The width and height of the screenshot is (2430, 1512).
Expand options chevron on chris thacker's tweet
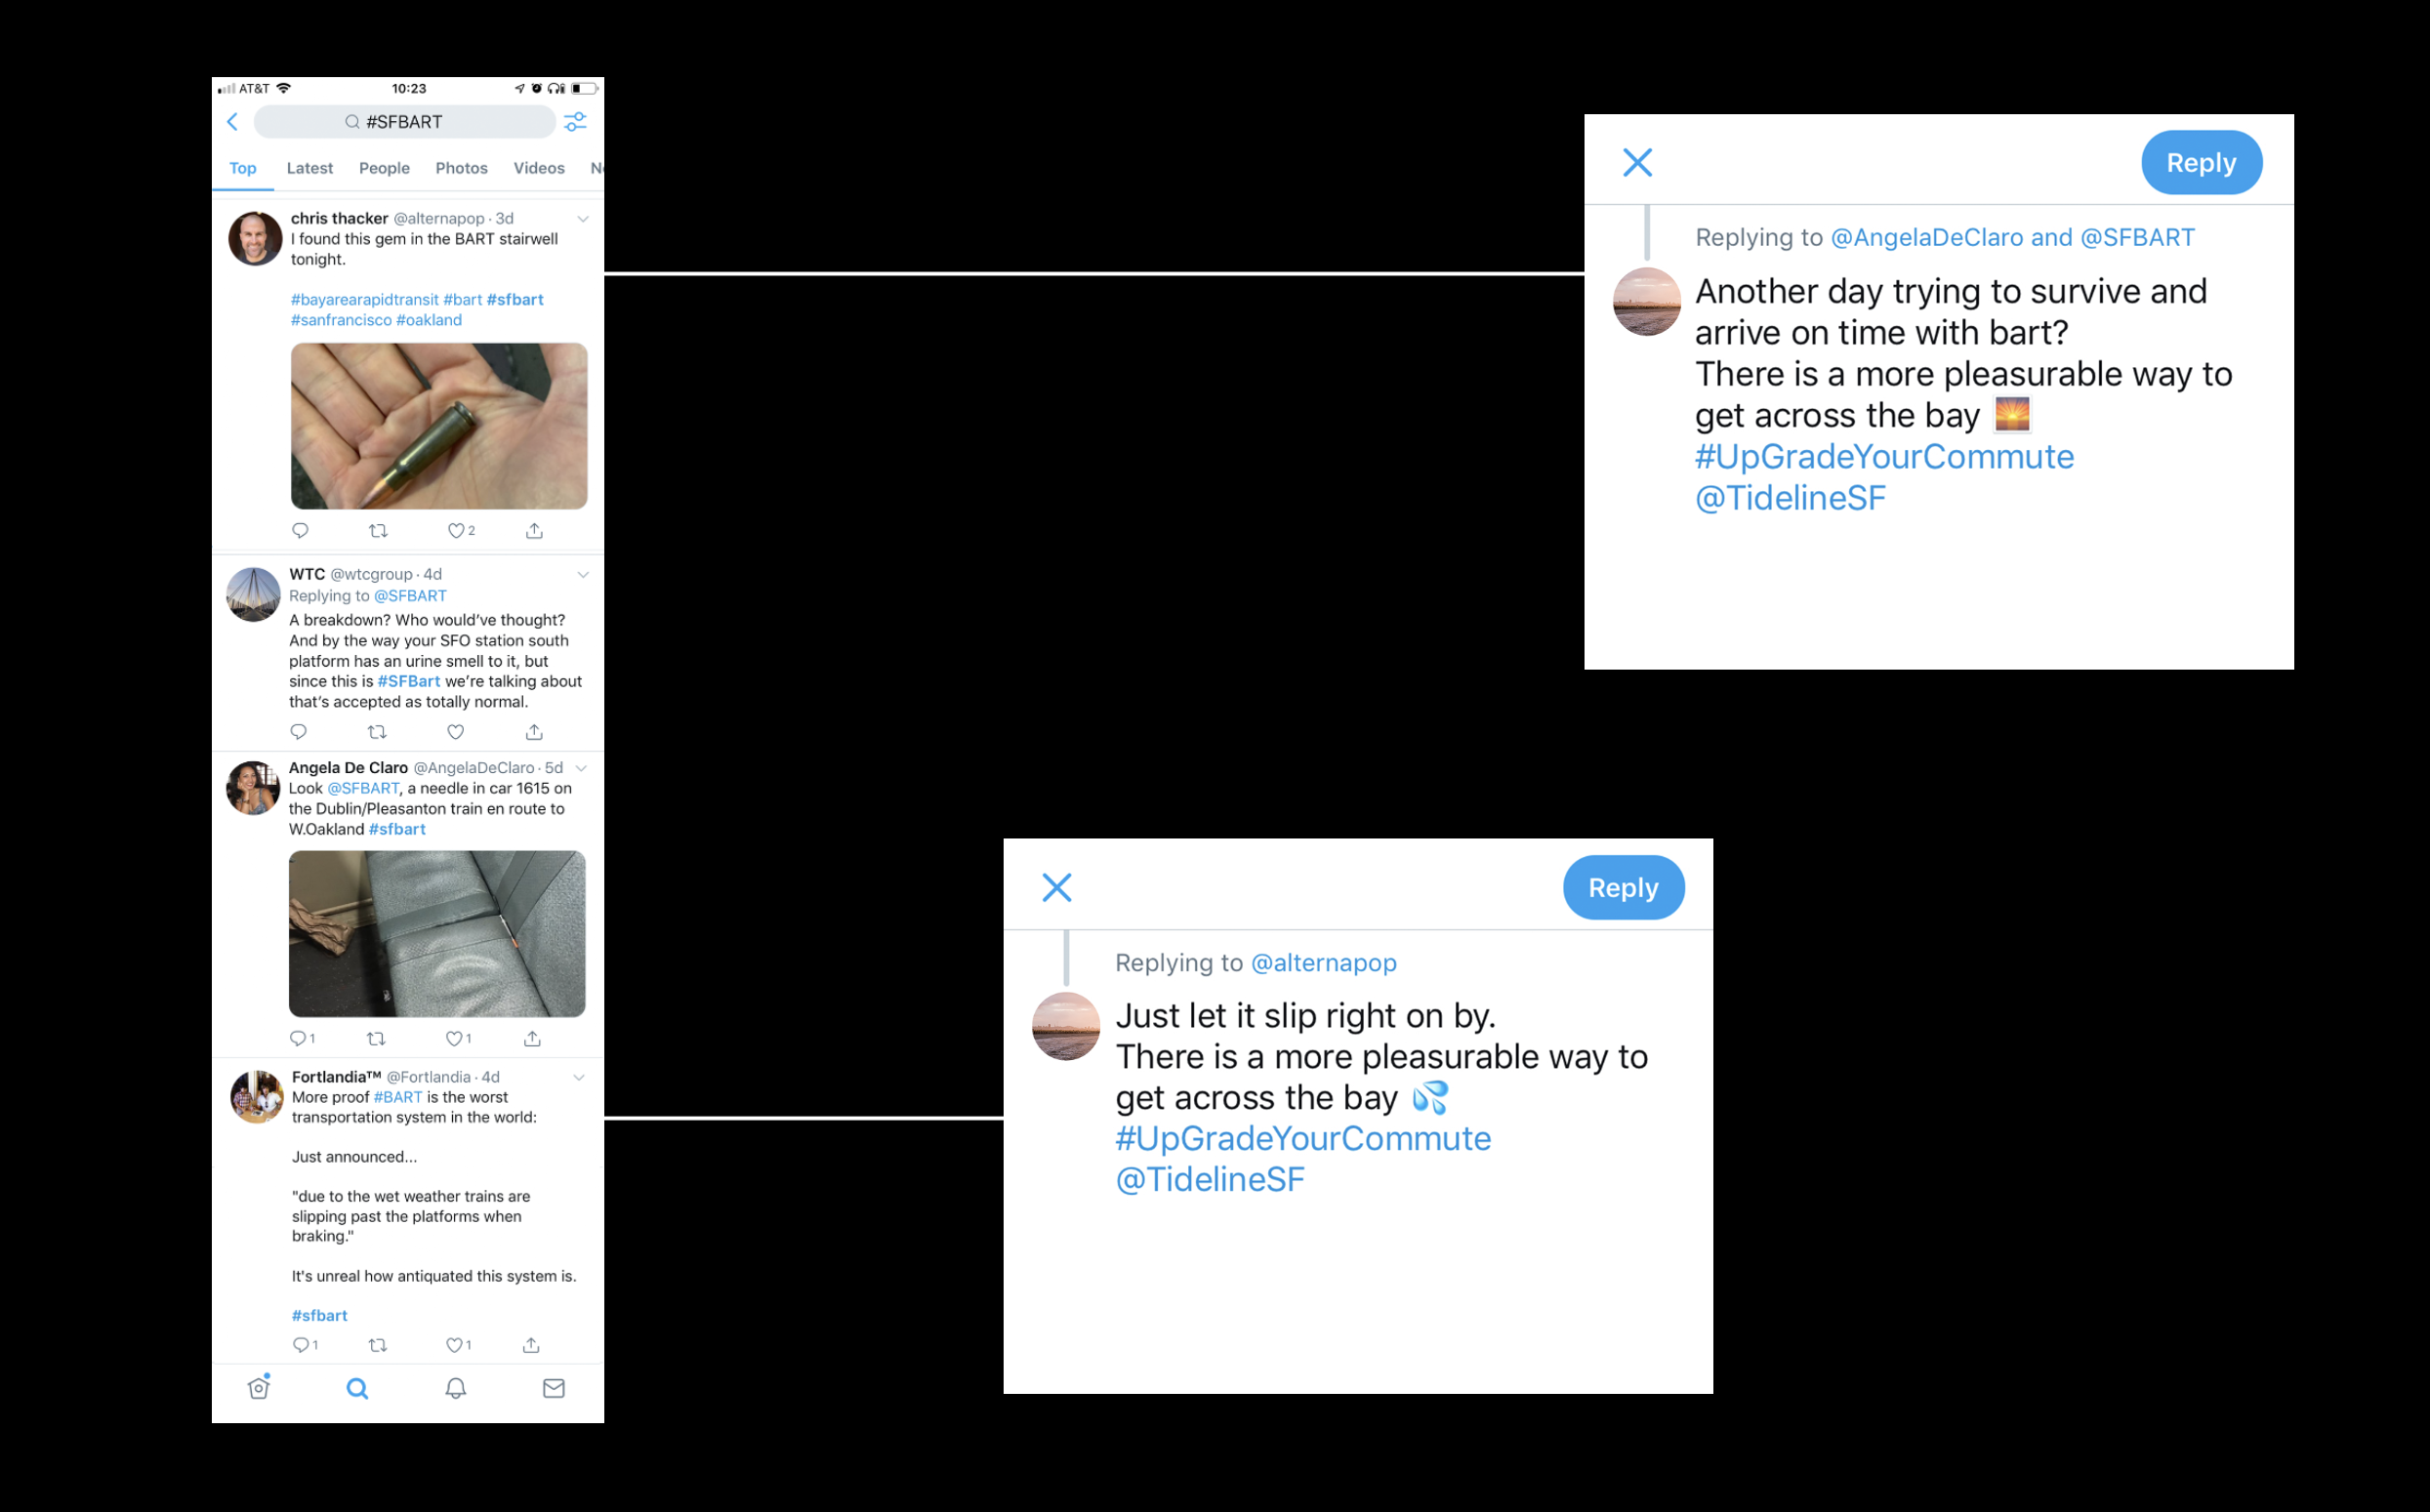tap(583, 219)
